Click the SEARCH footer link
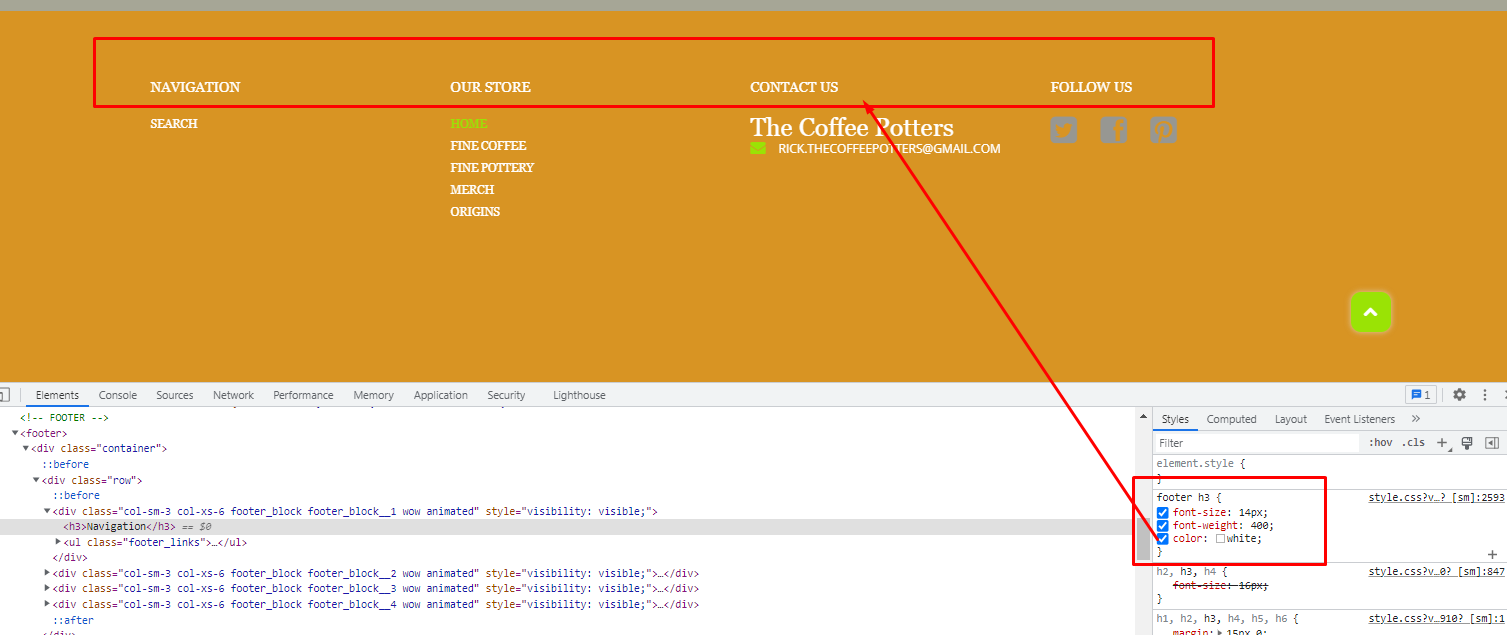 (174, 124)
